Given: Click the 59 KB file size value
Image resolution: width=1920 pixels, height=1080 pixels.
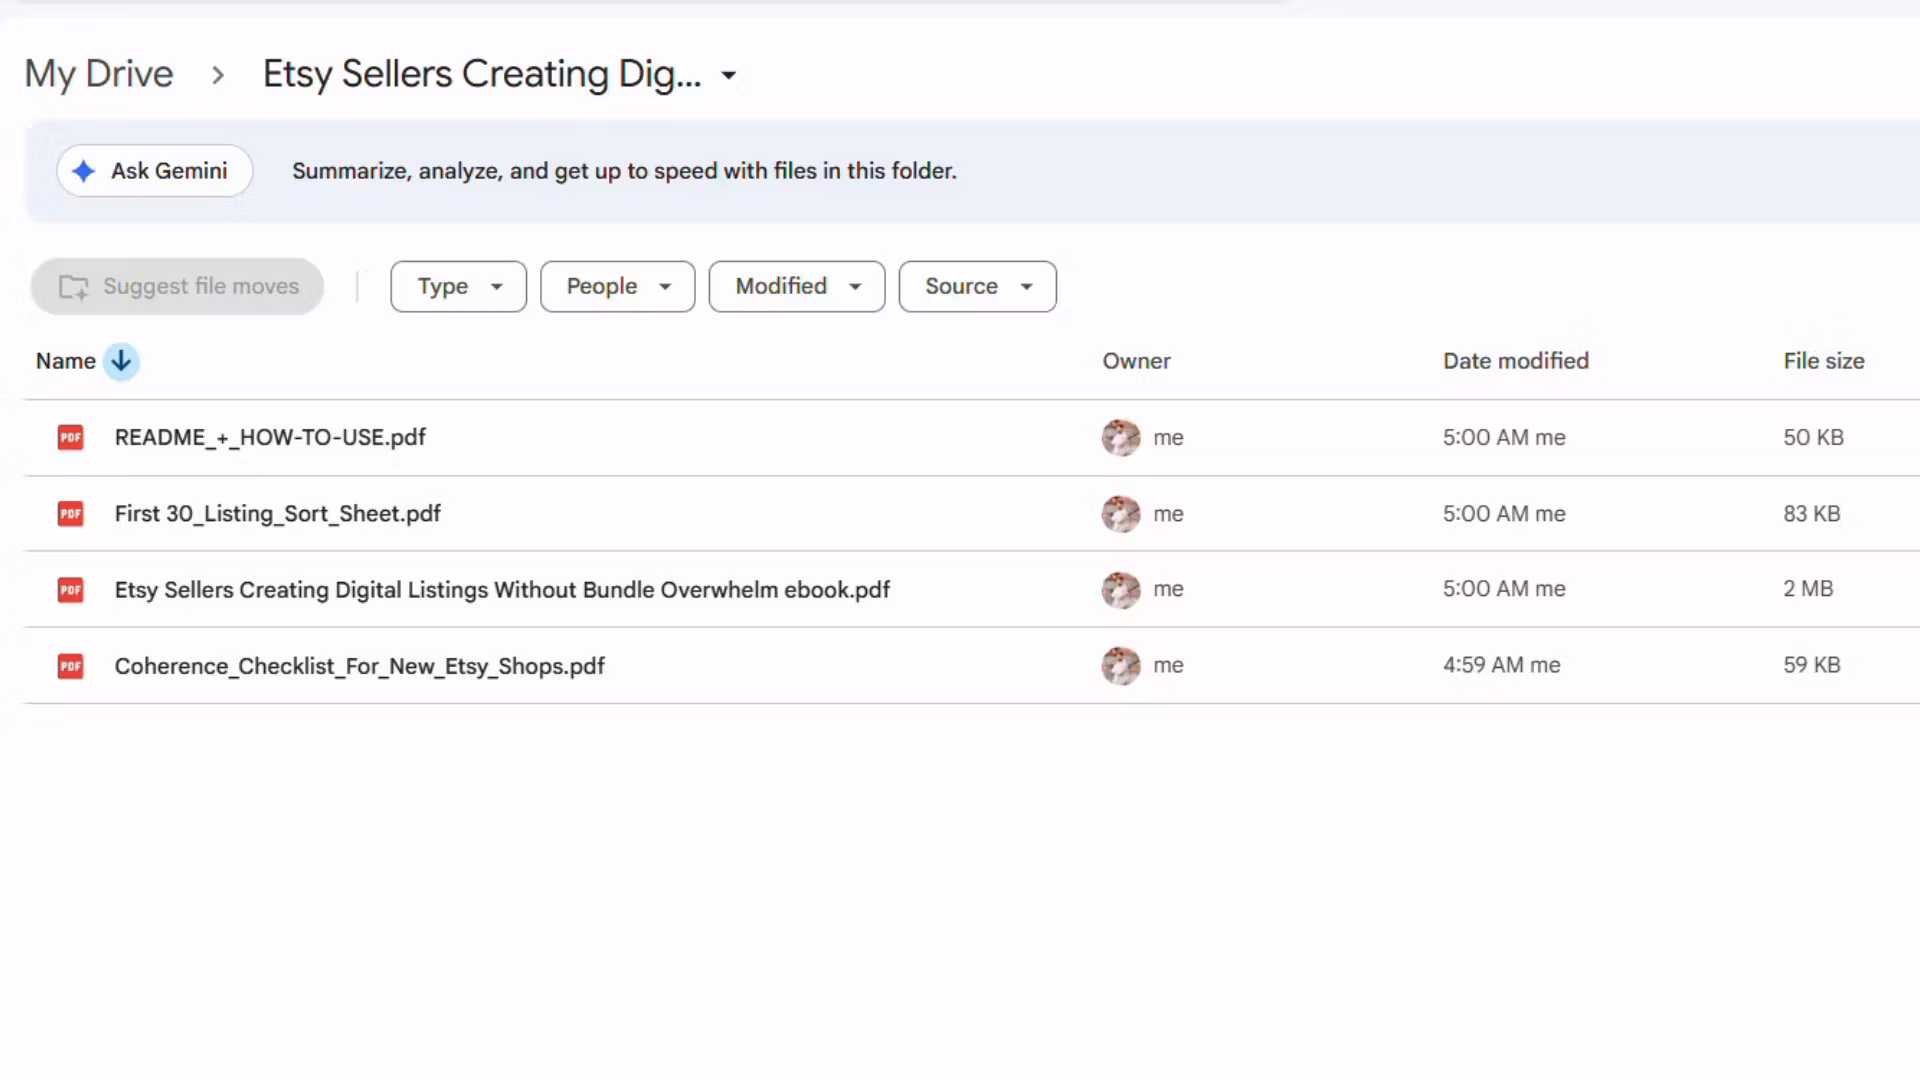Looking at the screenshot, I should coord(1811,665).
